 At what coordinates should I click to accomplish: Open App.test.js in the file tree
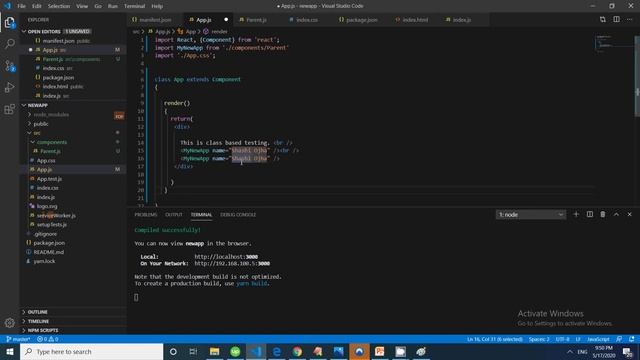[x=49, y=179]
